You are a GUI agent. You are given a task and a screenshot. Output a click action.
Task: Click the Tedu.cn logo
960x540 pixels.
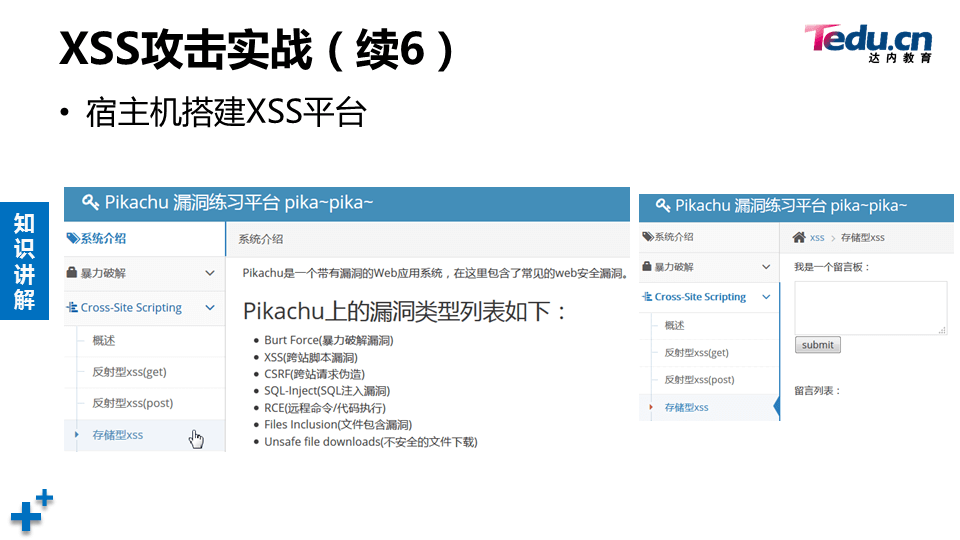tap(868, 43)
